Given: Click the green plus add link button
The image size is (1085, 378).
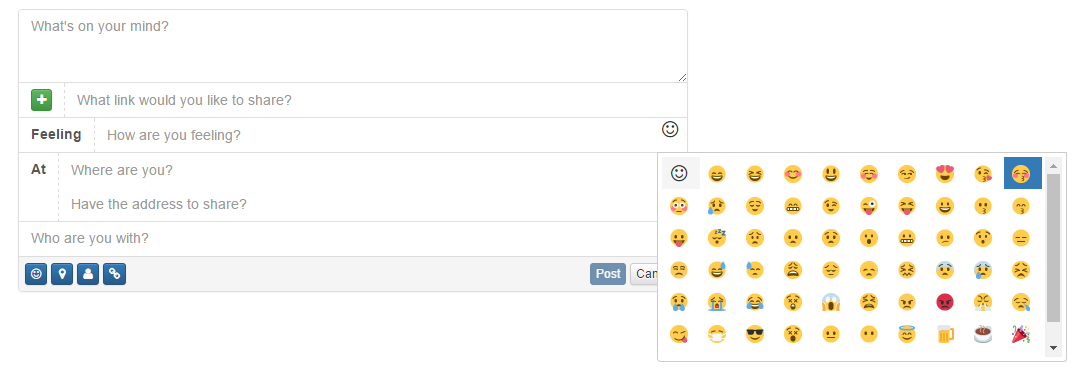Looking at the screenshot, I should [x=42, y=100].
